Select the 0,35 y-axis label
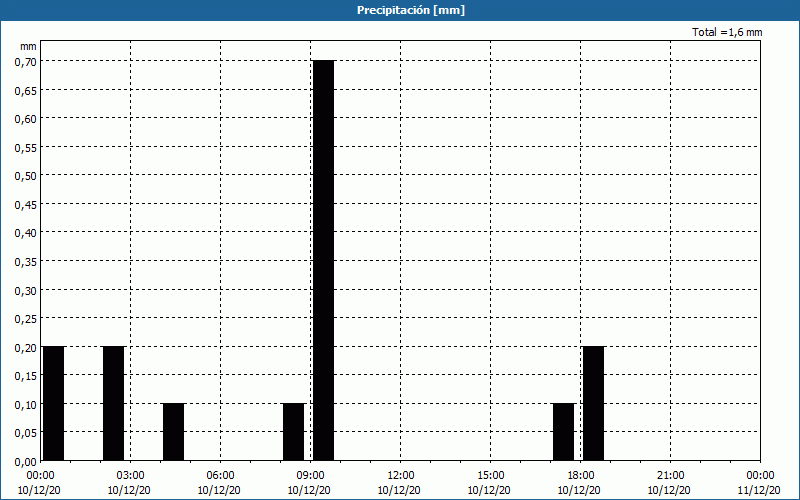The height and width of the screenshot is (500, 800). pos(26,262)
